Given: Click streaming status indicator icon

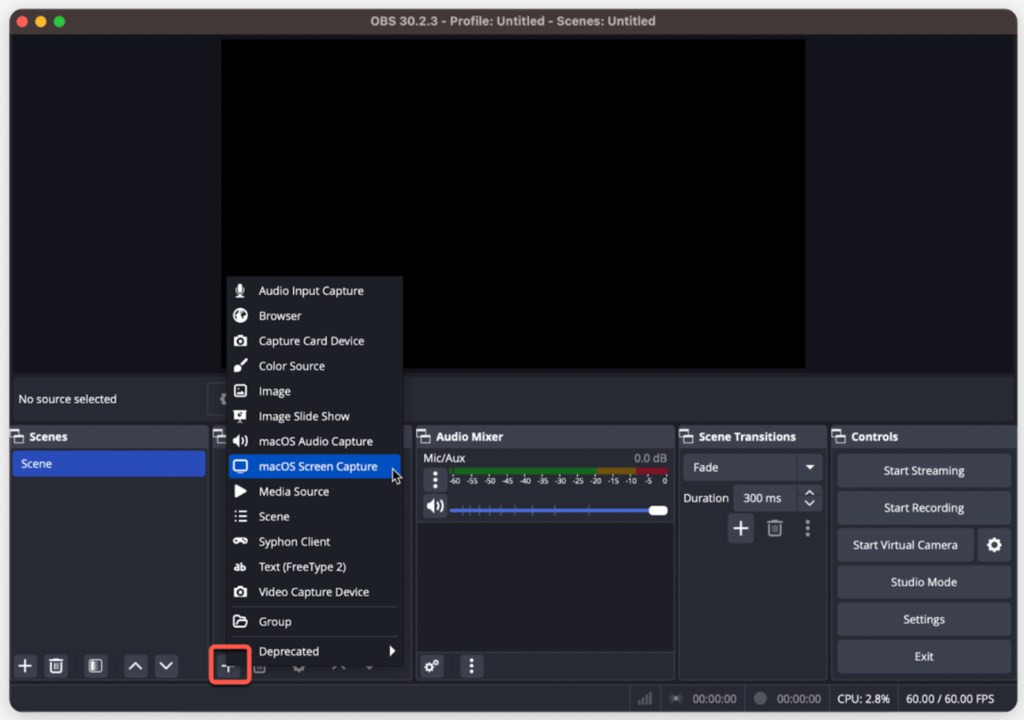Looking at the screenshot, I should pyautogui.click(x=677, y=698).
